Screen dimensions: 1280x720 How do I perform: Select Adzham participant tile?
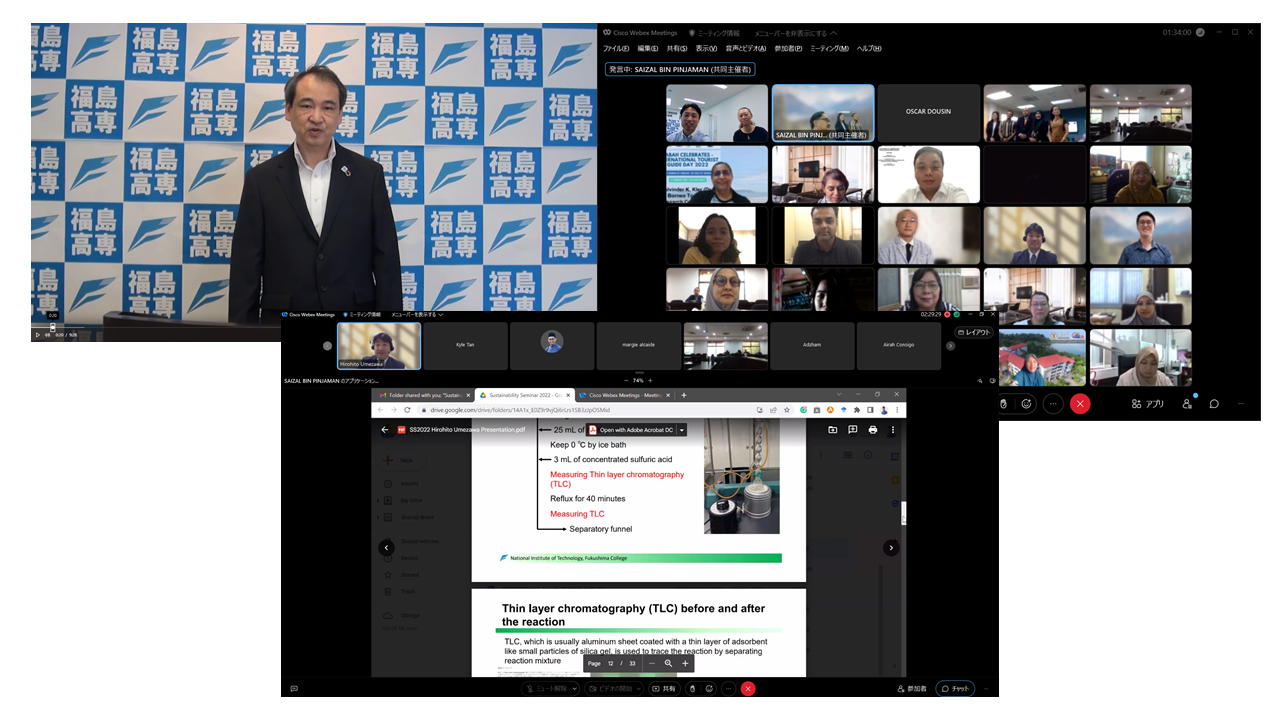pos(812,346)
